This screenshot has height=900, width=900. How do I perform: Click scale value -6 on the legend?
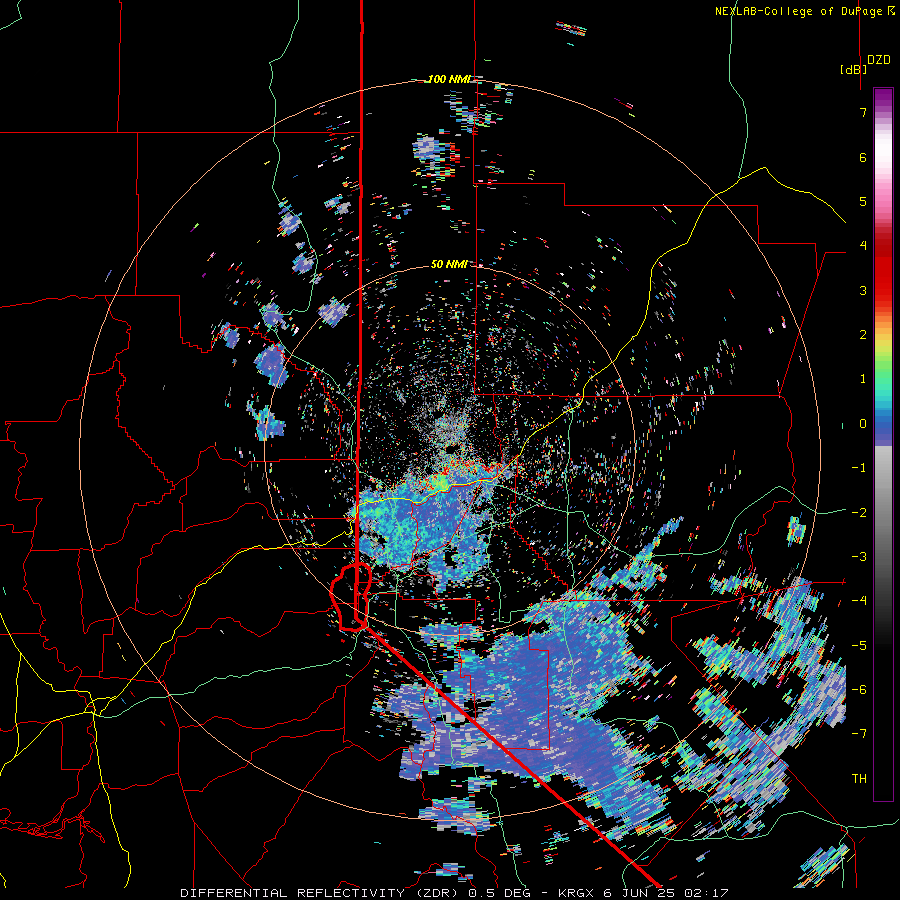click(859, 690)
